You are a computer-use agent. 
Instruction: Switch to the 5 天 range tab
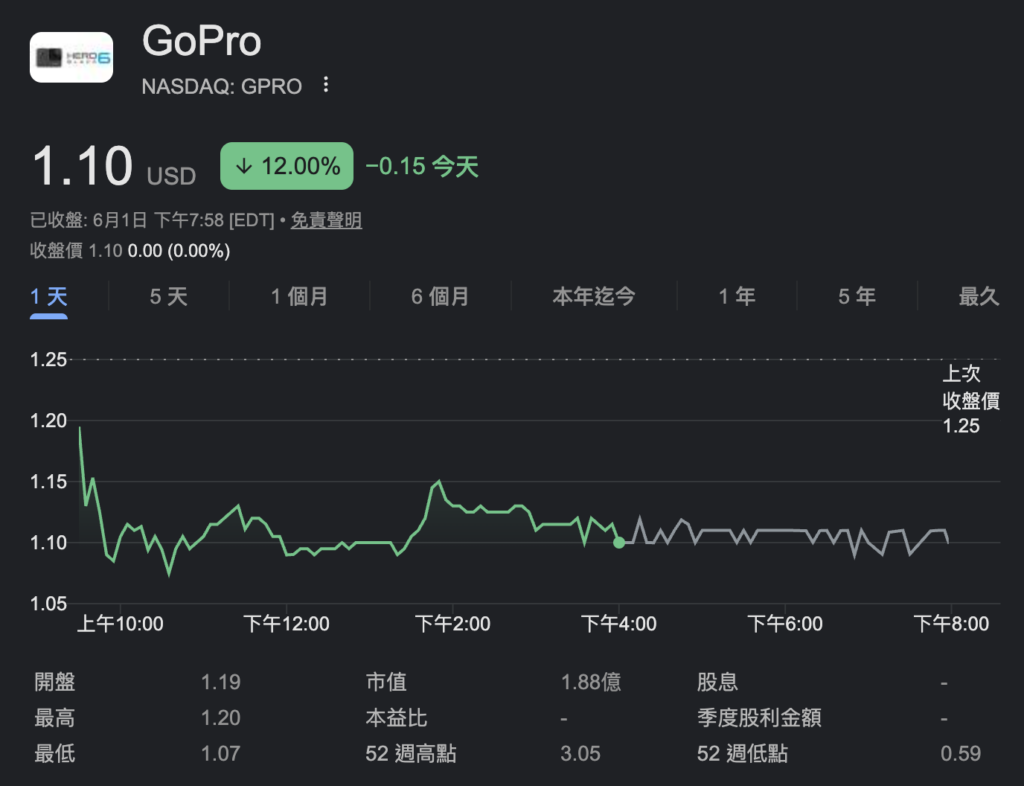pos(168,297)
